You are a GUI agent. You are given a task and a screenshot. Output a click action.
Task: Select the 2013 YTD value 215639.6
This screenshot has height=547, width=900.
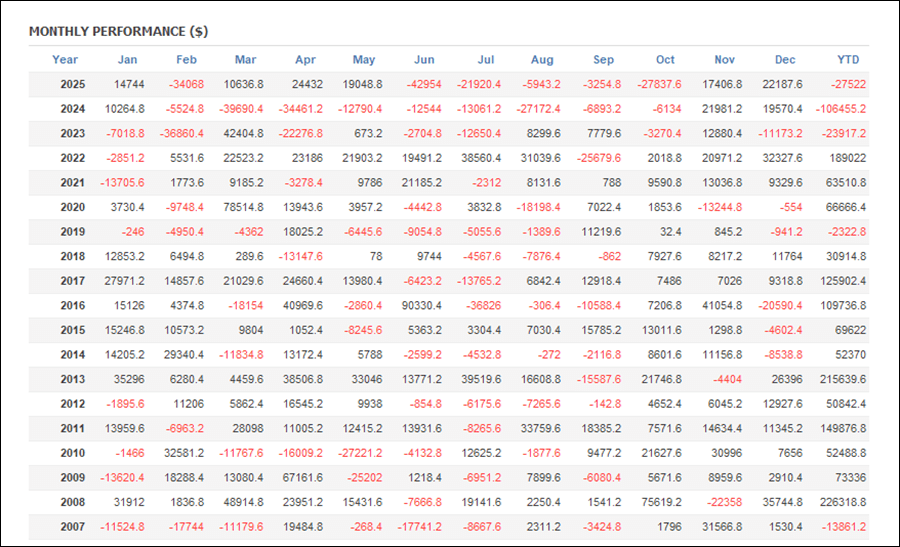click(842, 379)
